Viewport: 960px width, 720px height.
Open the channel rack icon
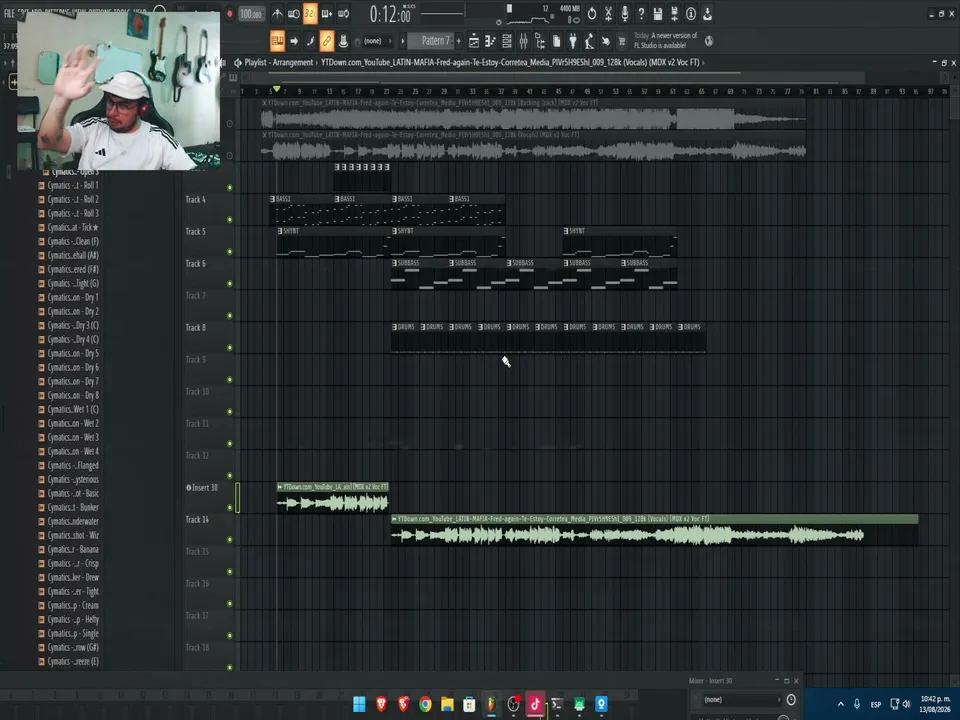[507, 41]
